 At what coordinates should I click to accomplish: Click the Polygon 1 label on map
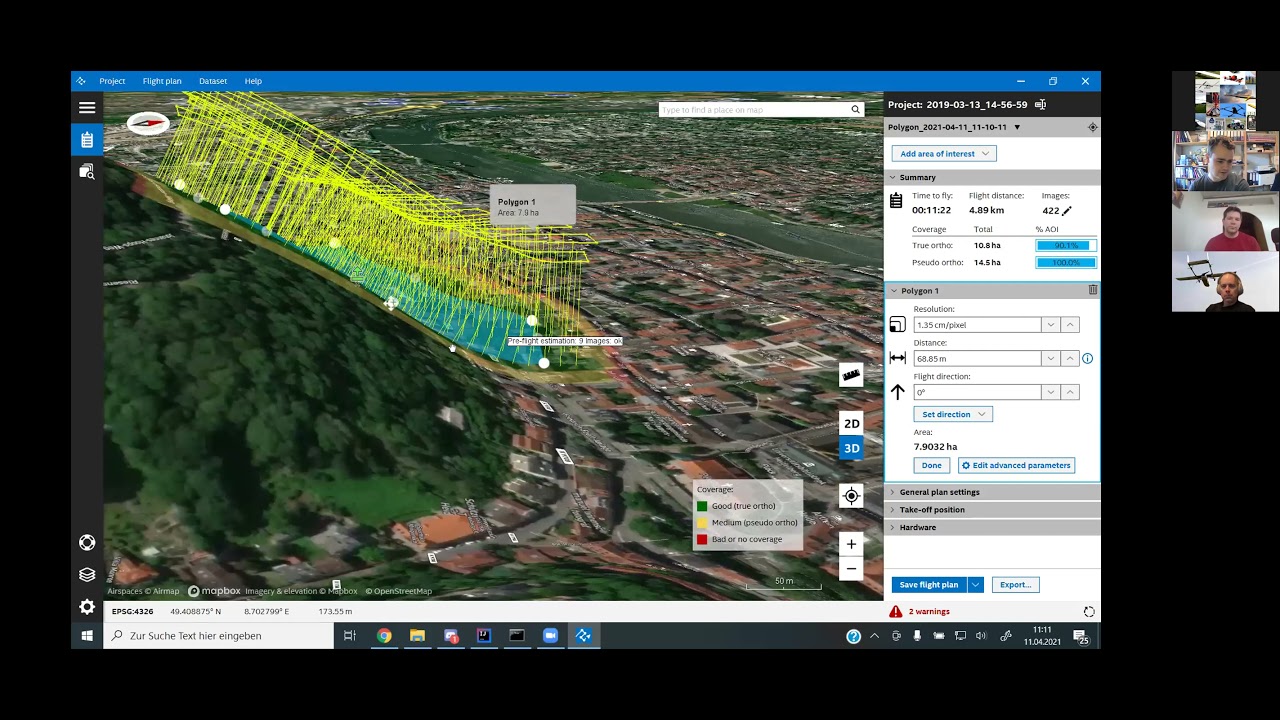(517, 202)
